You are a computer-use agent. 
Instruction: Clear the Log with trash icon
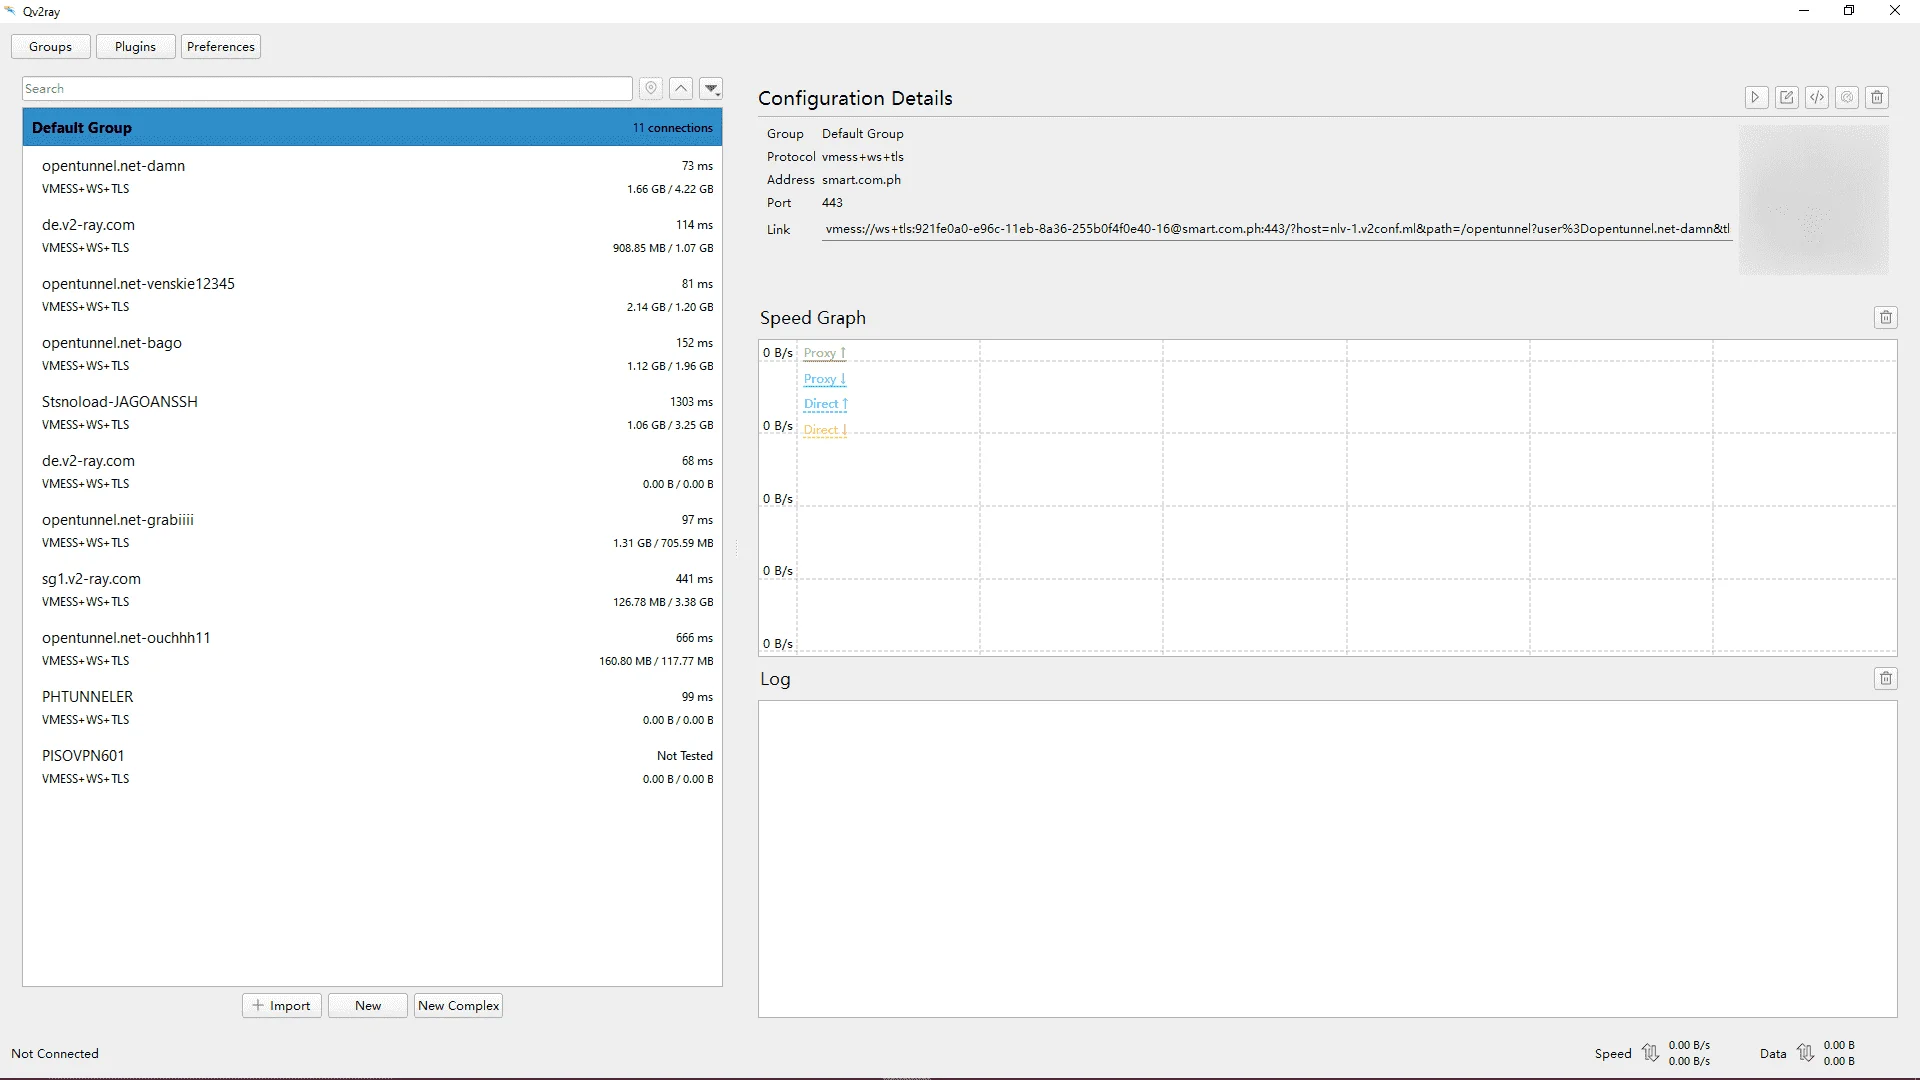pos(1886,679)
